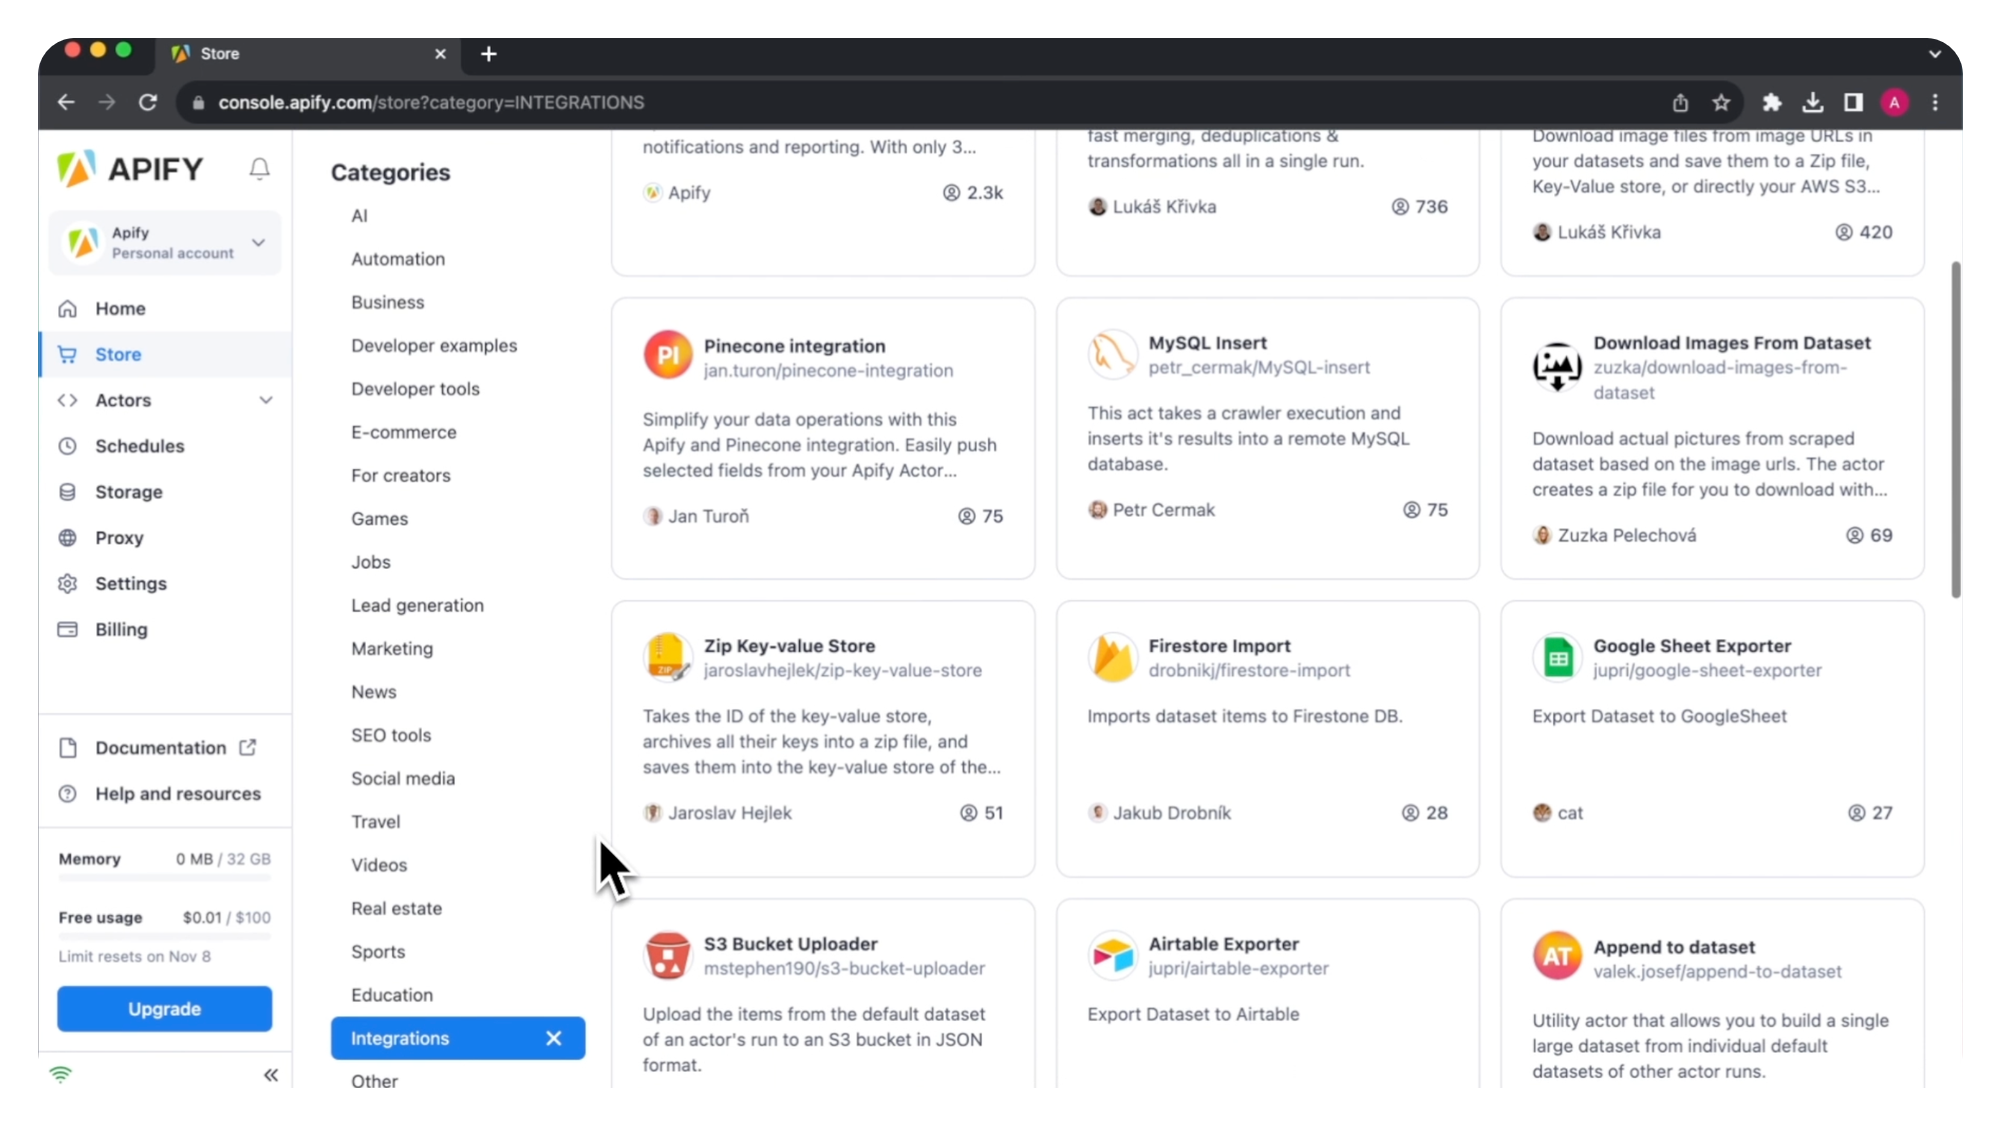This screenshot has height=1125, width=2000.
Task: Click the notification bell icon
Action: click(x=260, y=168)
